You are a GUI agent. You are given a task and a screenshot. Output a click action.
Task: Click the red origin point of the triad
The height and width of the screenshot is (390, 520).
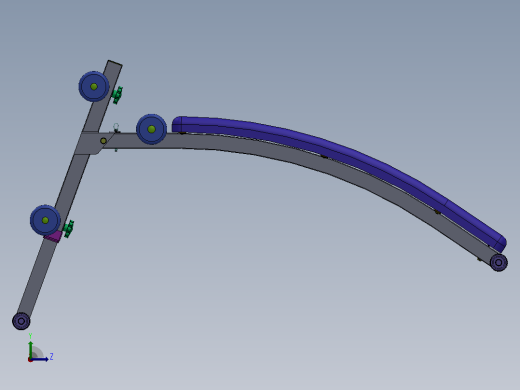[30, 360]
